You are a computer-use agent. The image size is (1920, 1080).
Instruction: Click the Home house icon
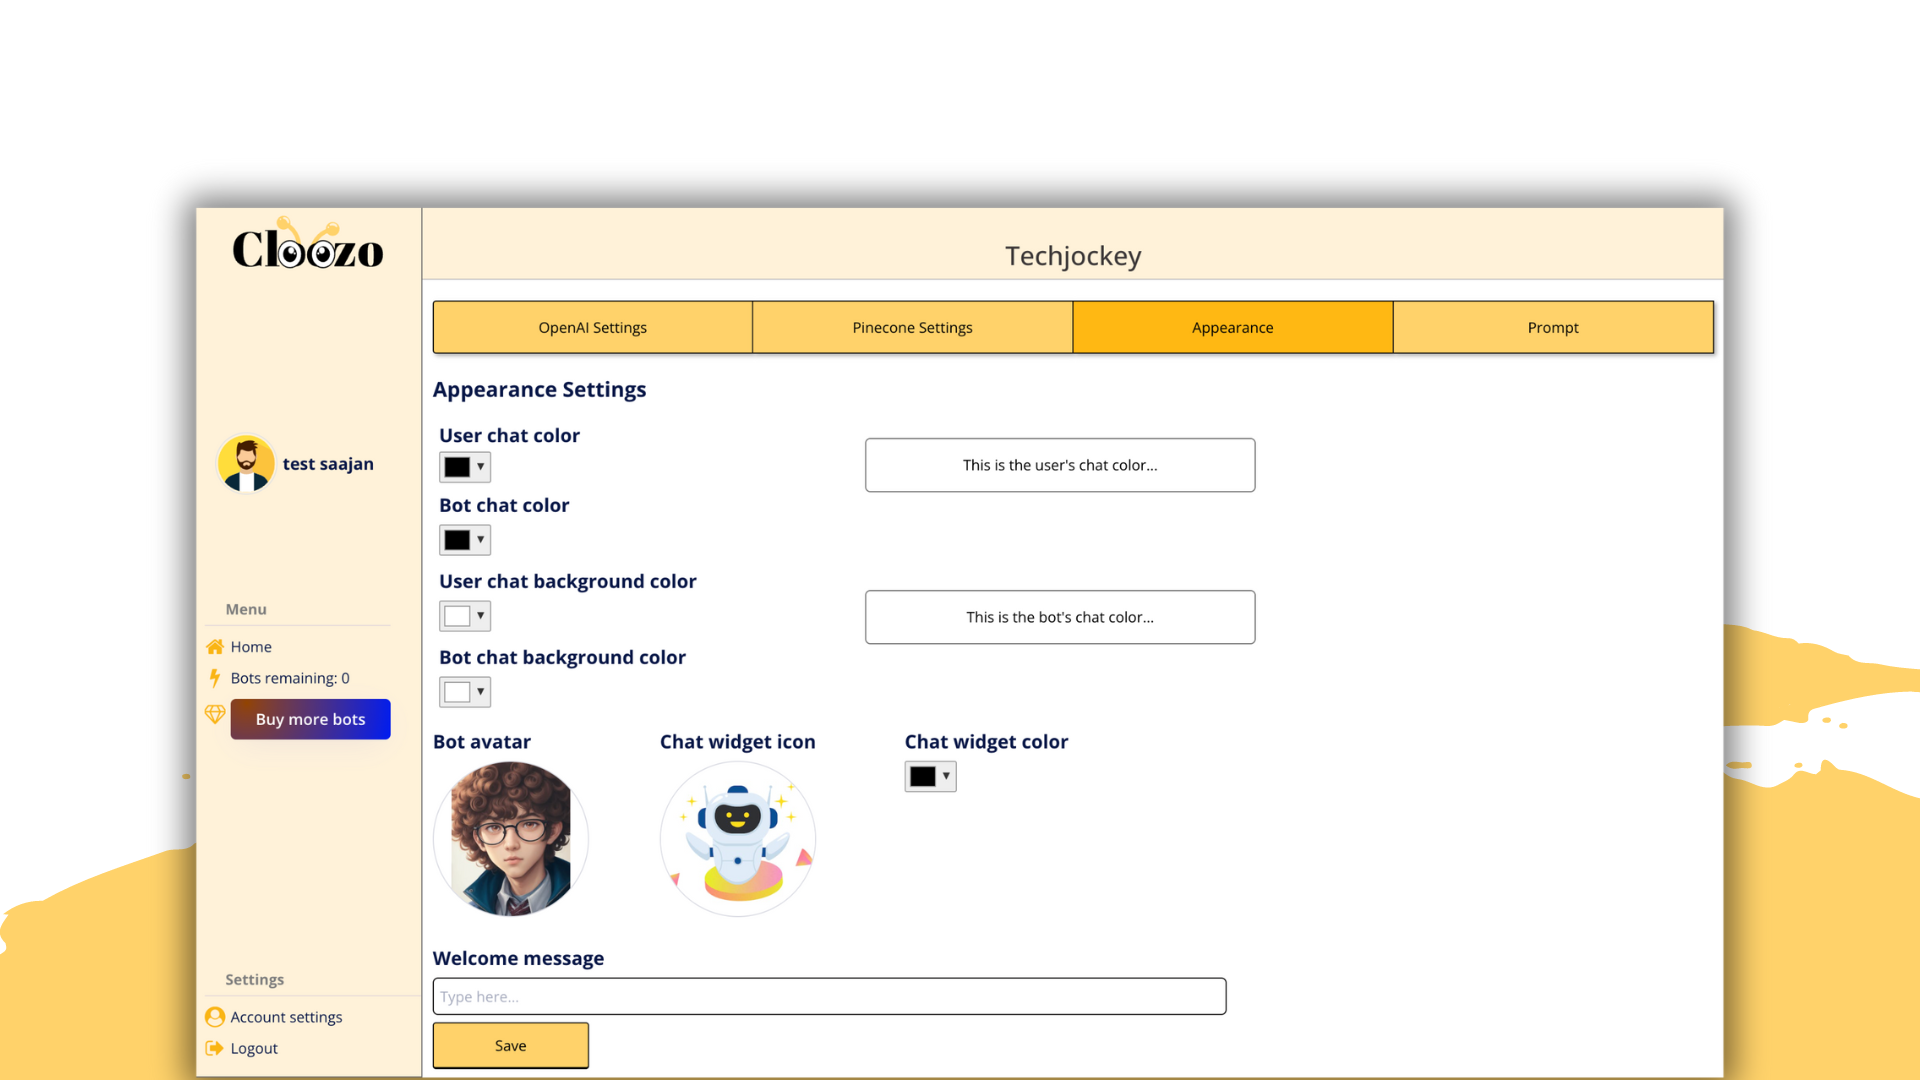coord(215,647)
